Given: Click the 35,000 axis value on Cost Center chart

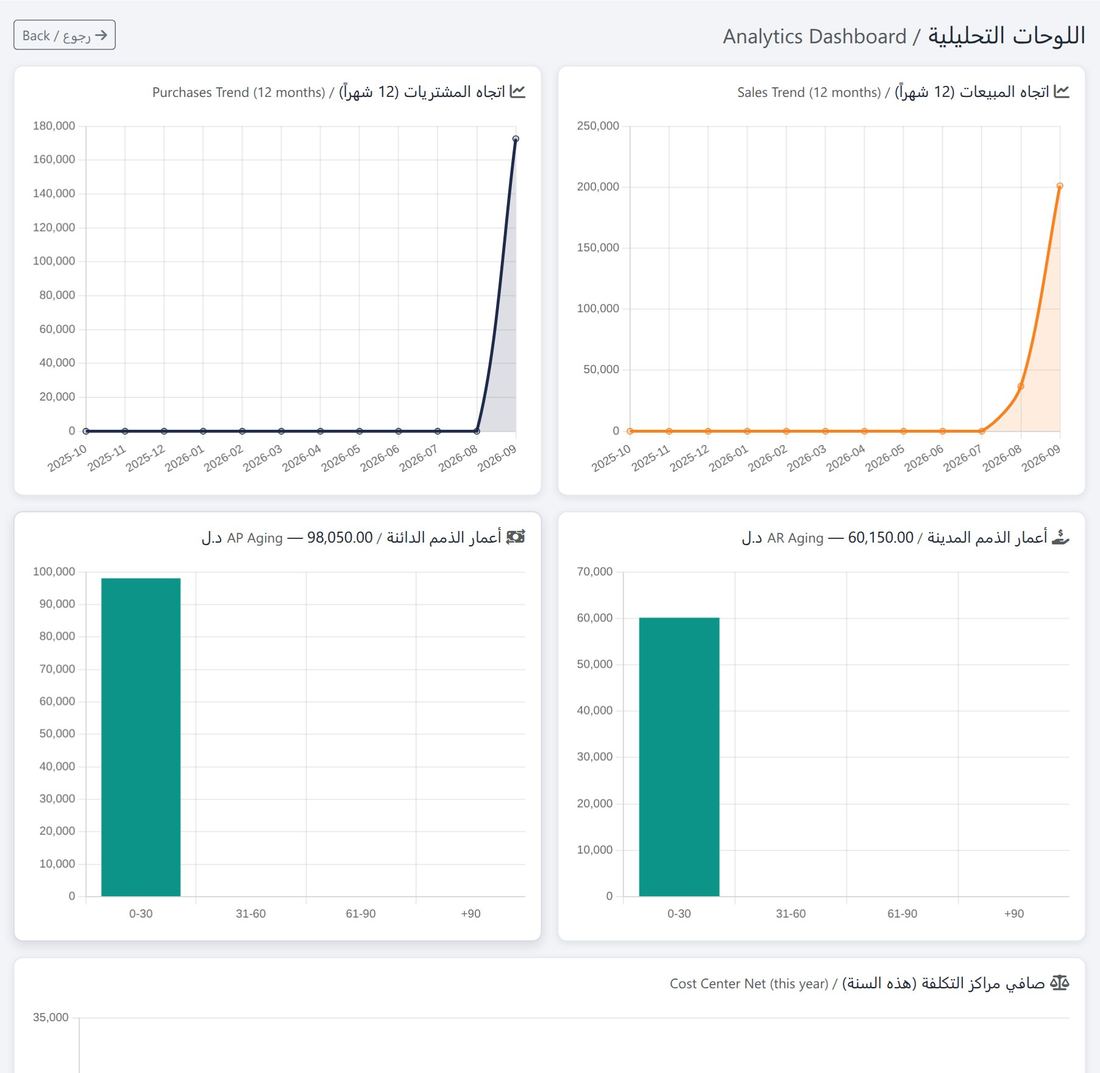Looking at the screenshot, I should click(x=51, y=1018).
